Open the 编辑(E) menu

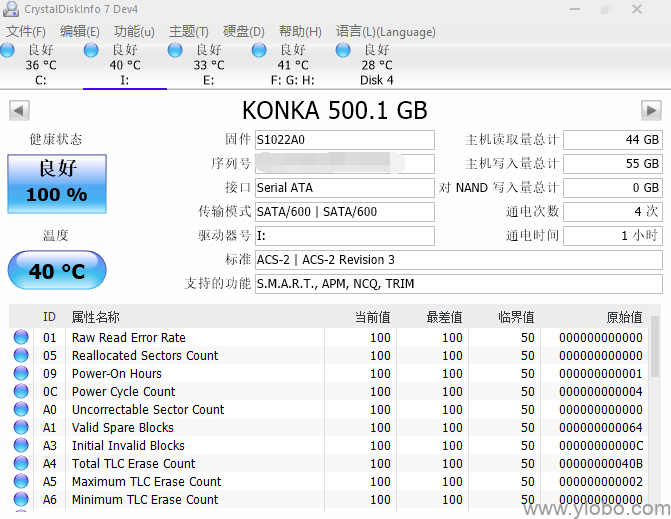pyautogui.click(x=80, y=32)
